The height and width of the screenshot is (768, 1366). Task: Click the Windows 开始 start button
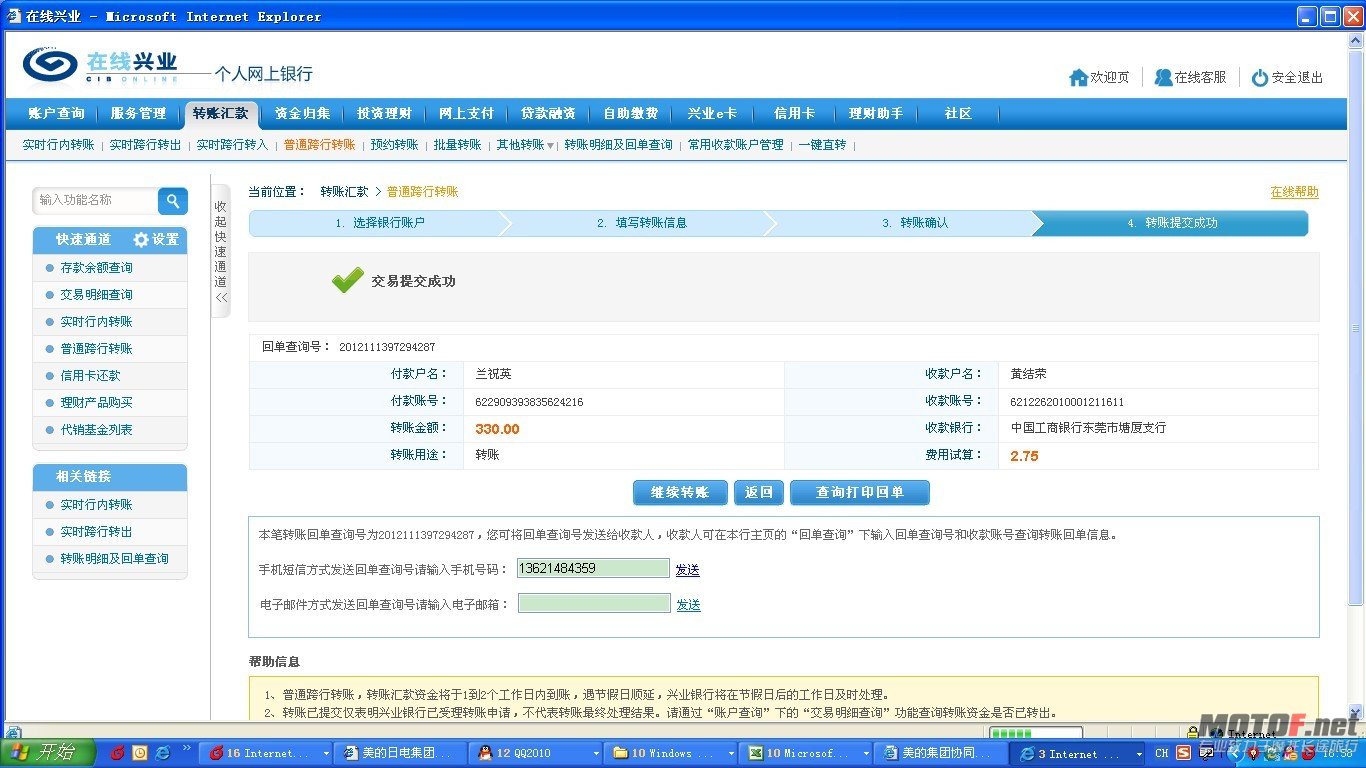[x=48, y=753]
